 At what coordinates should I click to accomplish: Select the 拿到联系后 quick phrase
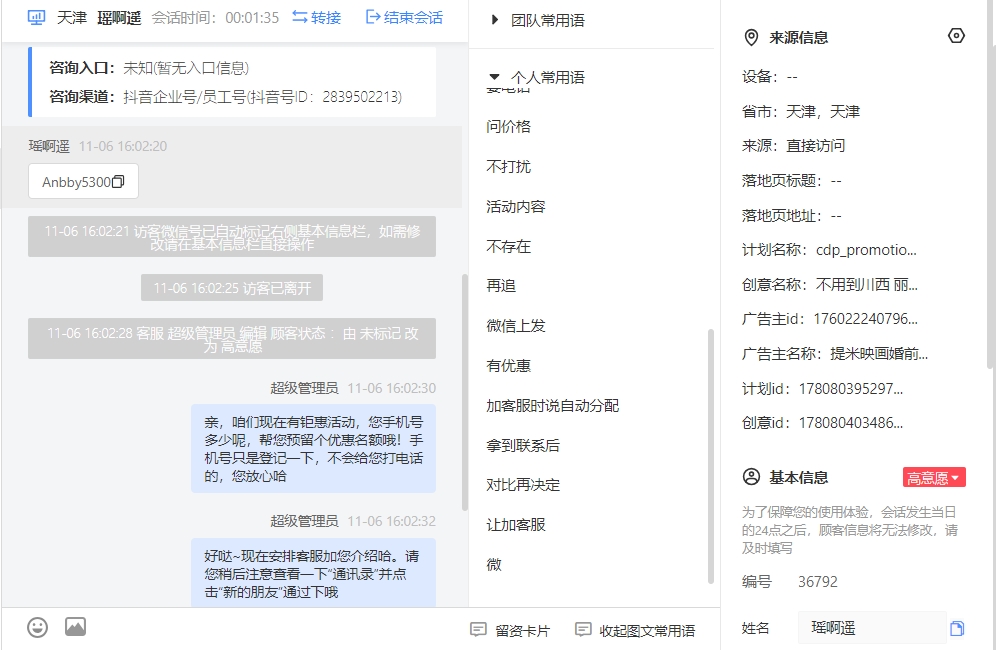(x=523, y=445)
